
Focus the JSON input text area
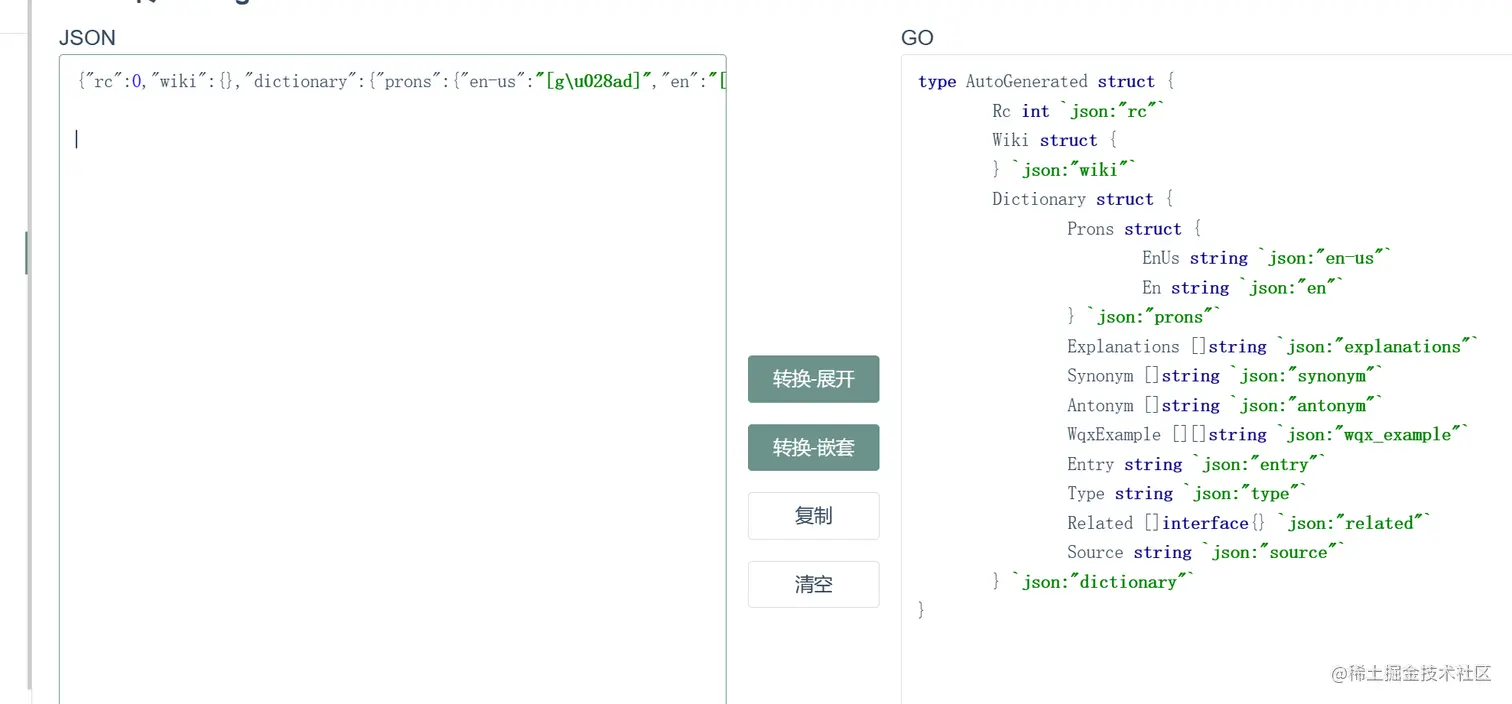(x=393, y=379)
